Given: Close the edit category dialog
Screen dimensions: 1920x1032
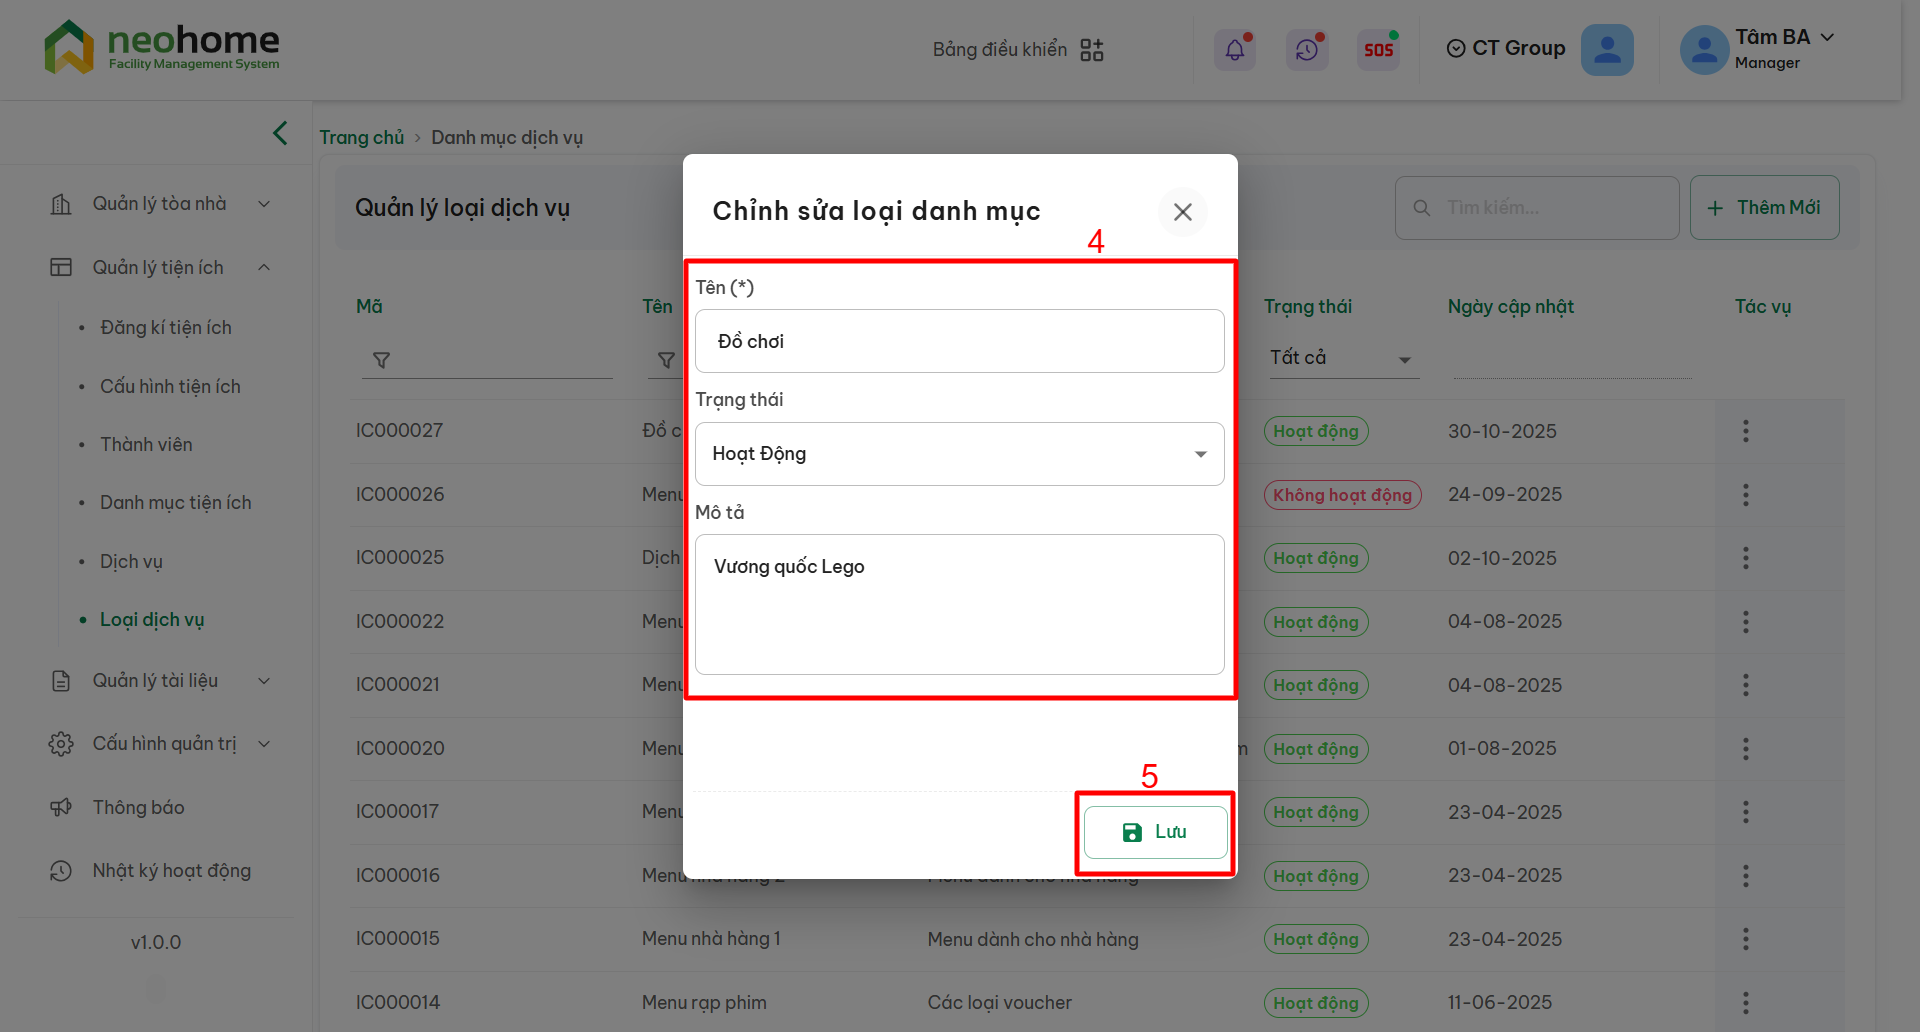Looking at the screenshot, I should coord(1182,212).
